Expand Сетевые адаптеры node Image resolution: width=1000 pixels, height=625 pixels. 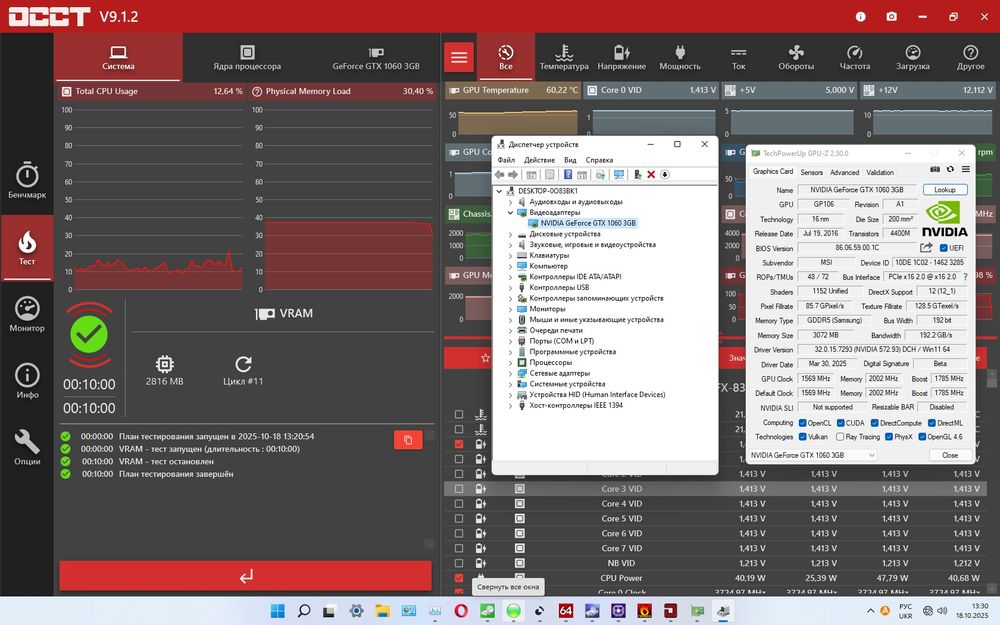point(510,373)
